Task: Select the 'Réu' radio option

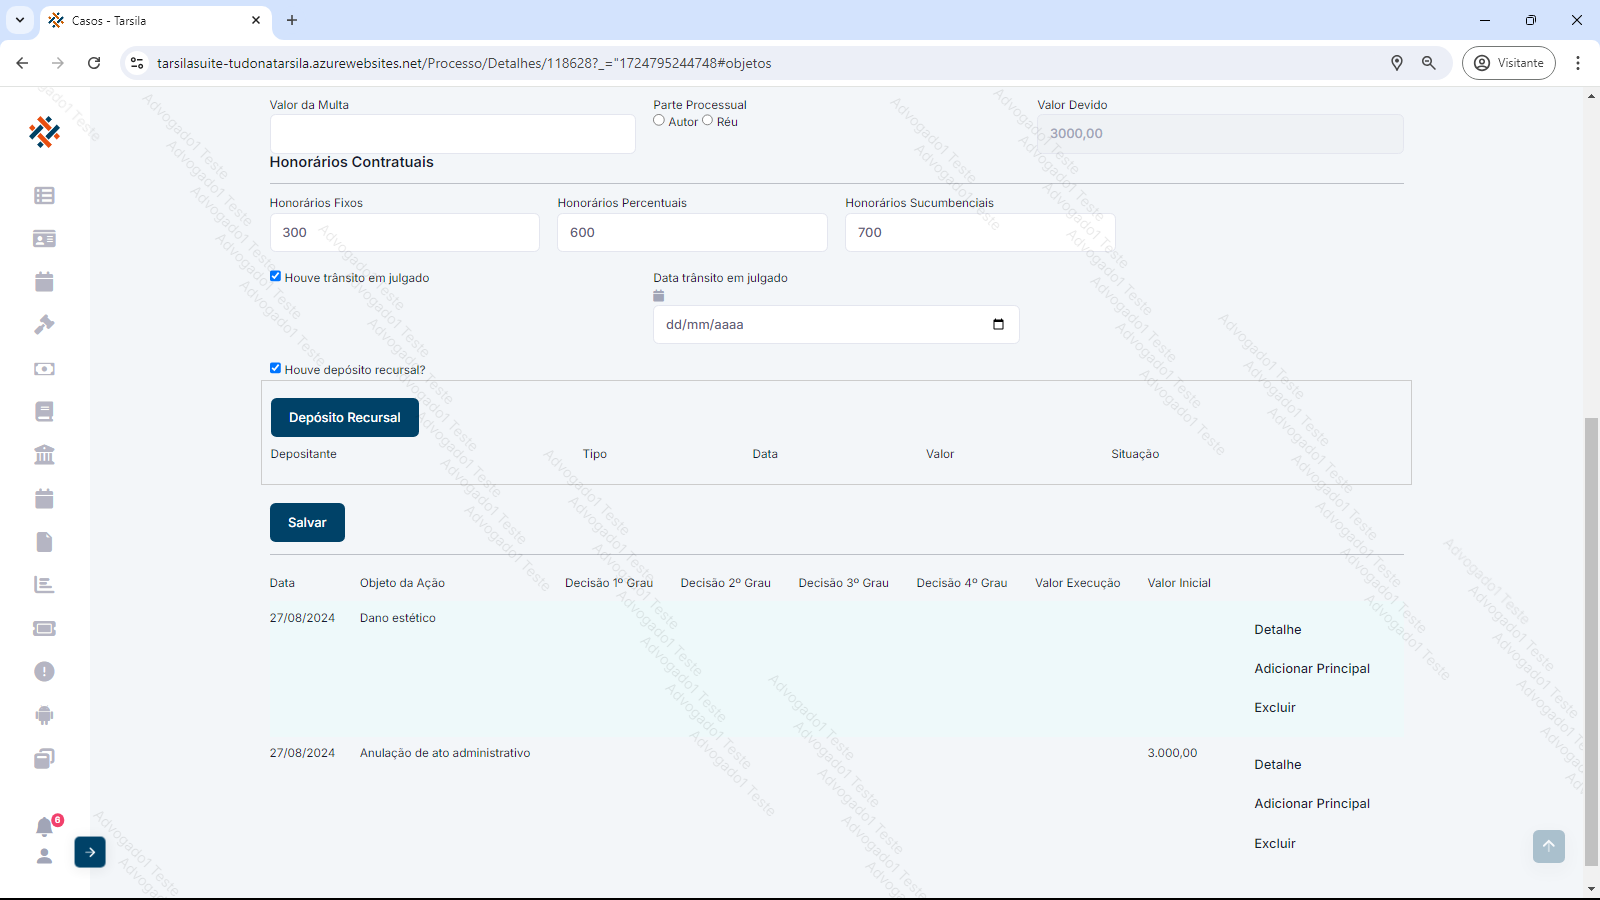Action: [708, 120]
